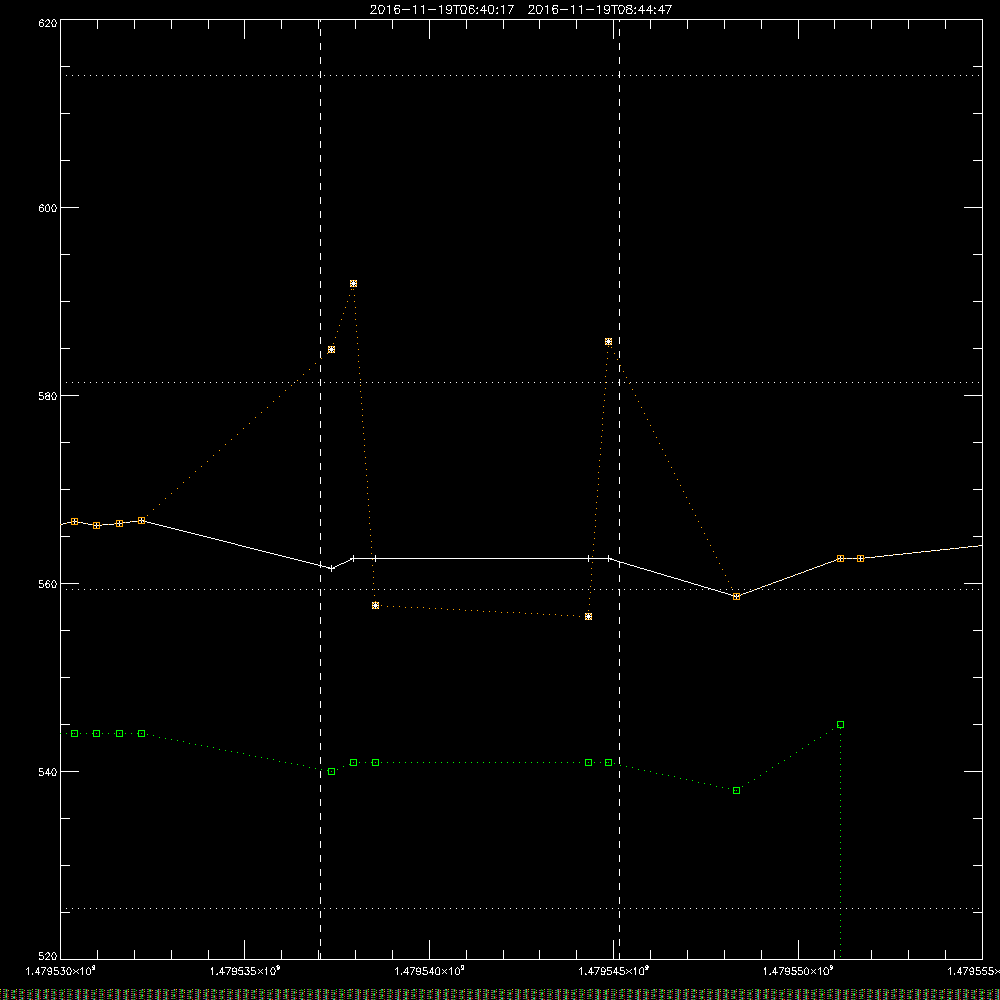Select the lowest green square near 538

point(737,791)
